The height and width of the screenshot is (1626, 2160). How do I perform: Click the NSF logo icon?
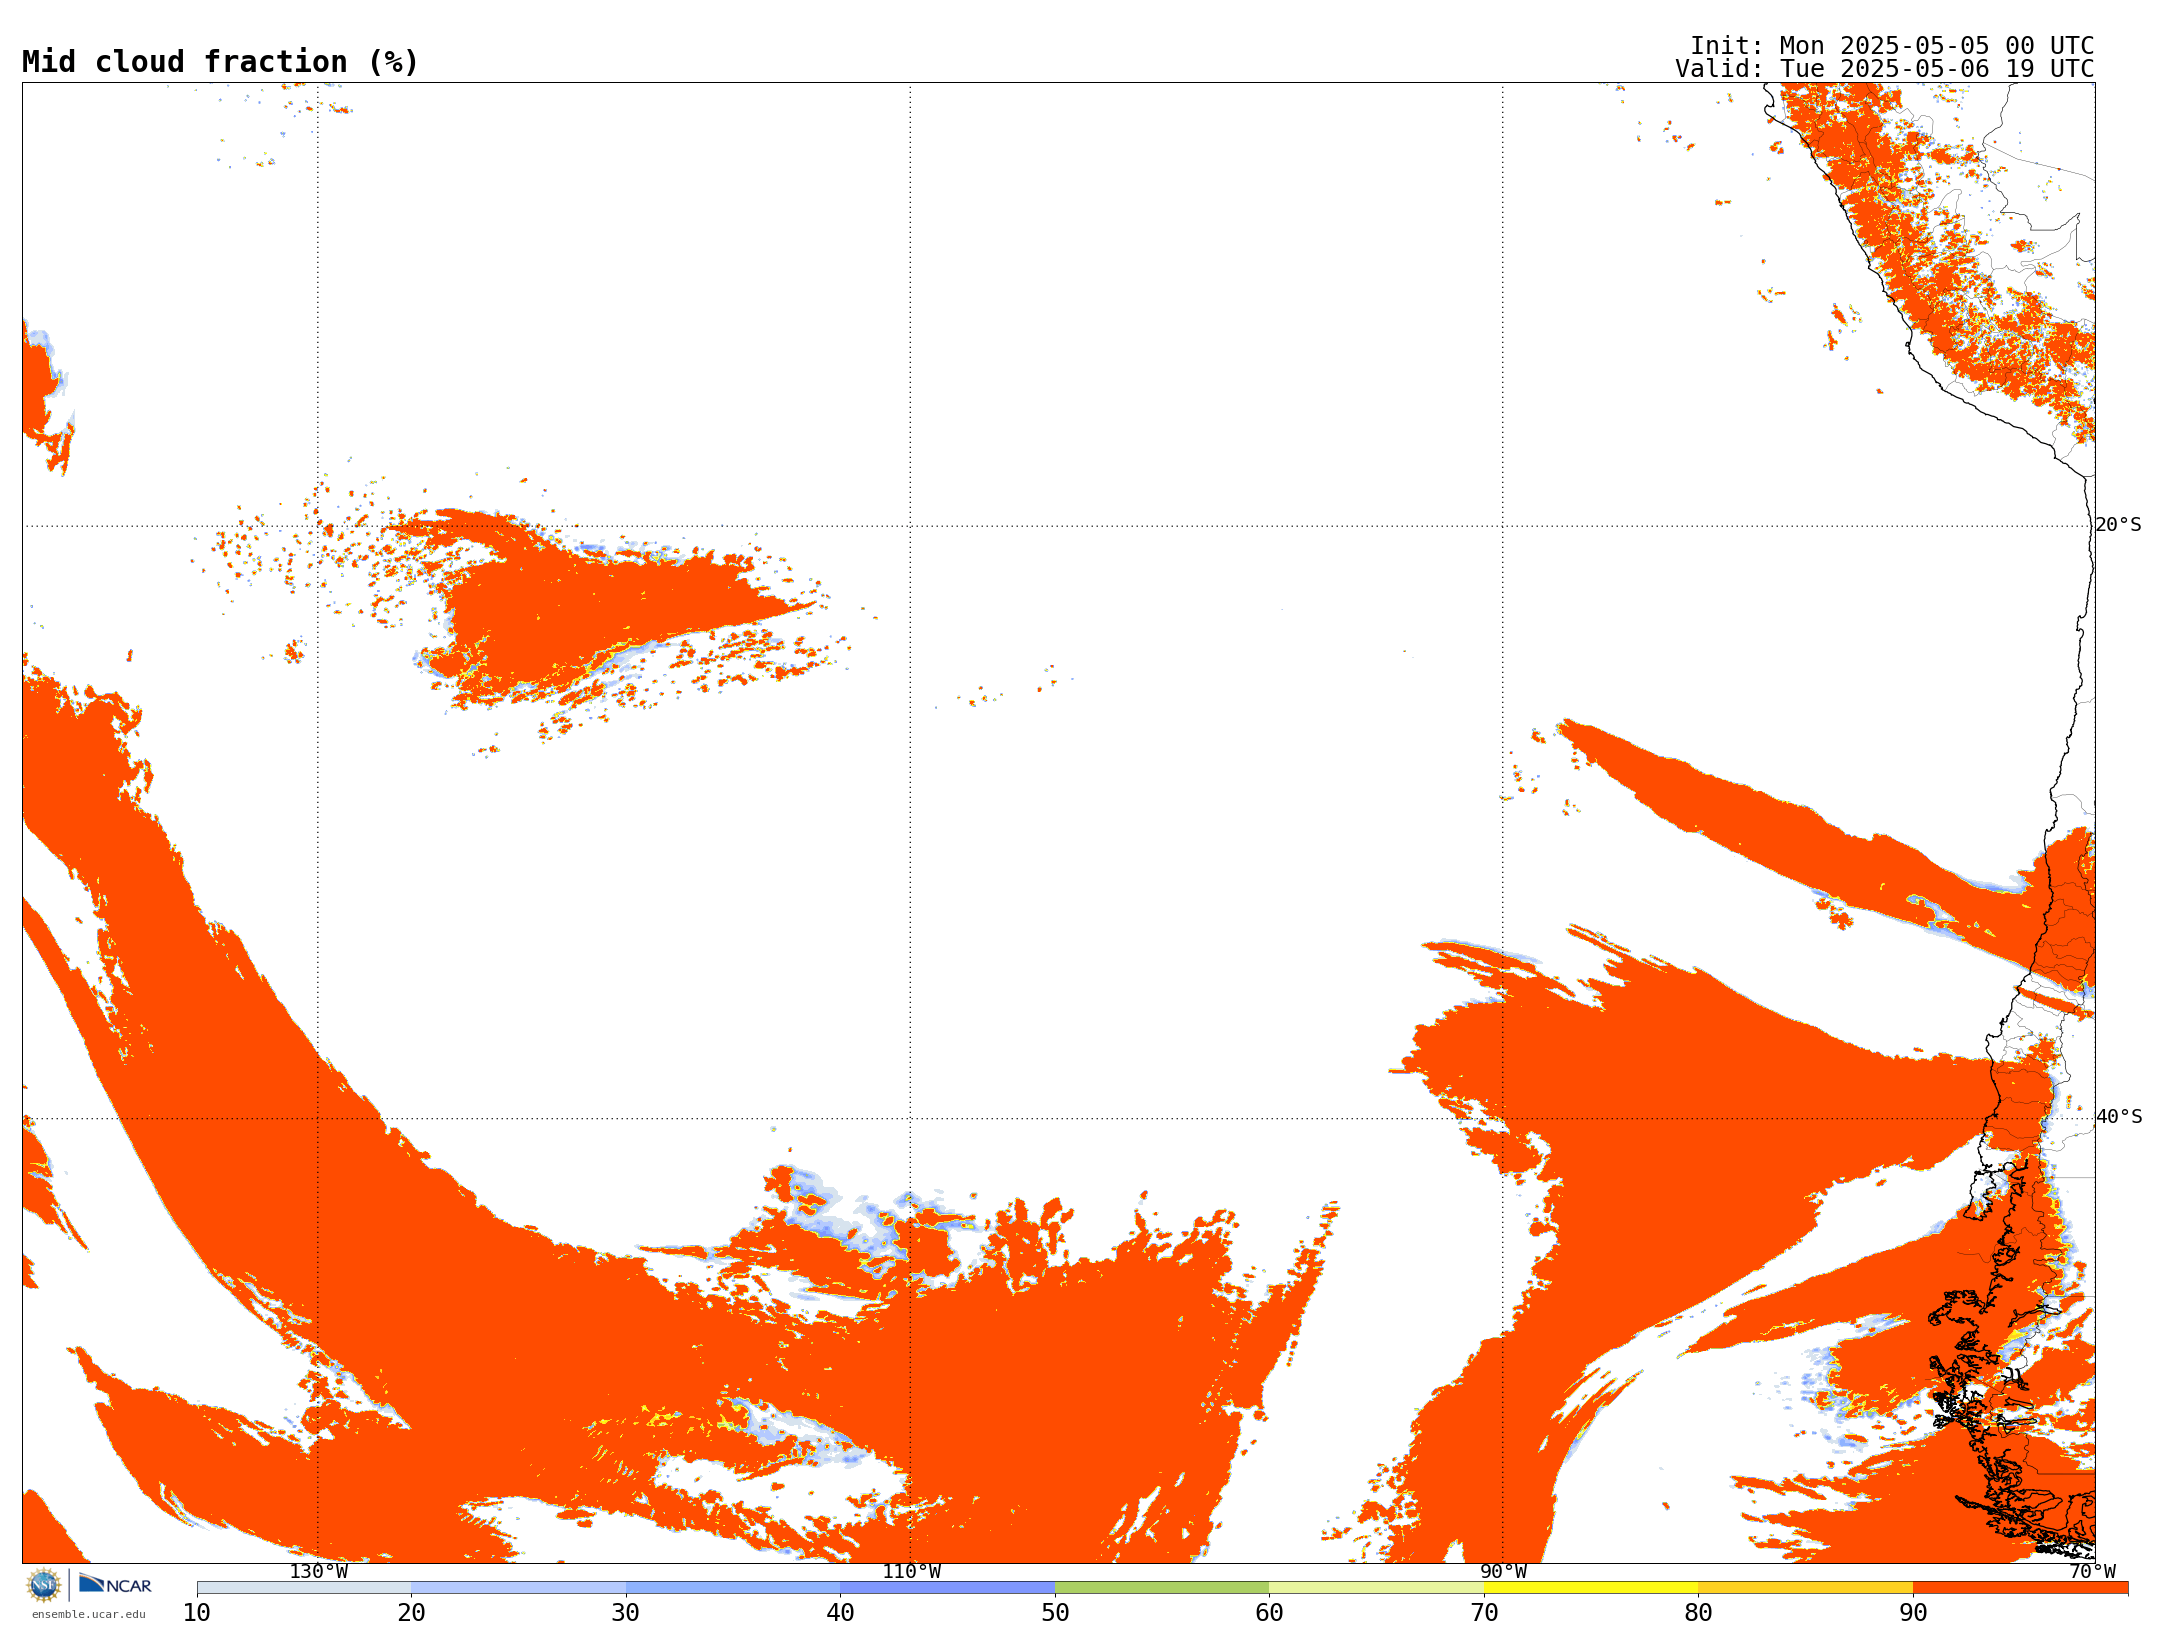point(44,1585)
